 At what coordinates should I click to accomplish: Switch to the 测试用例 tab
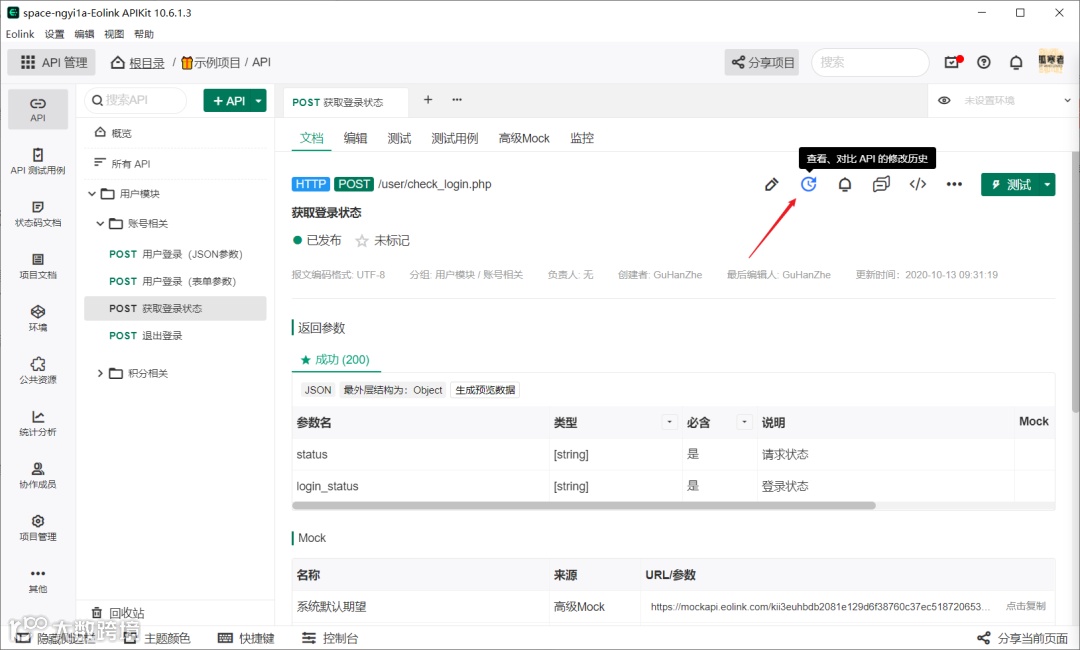coord(455,138)
